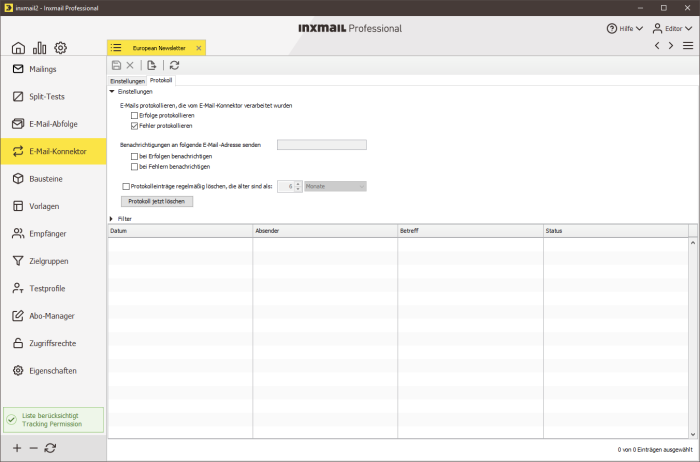Decrease the months value with down arrow
The image size is (700, 462).
point(298,189)
